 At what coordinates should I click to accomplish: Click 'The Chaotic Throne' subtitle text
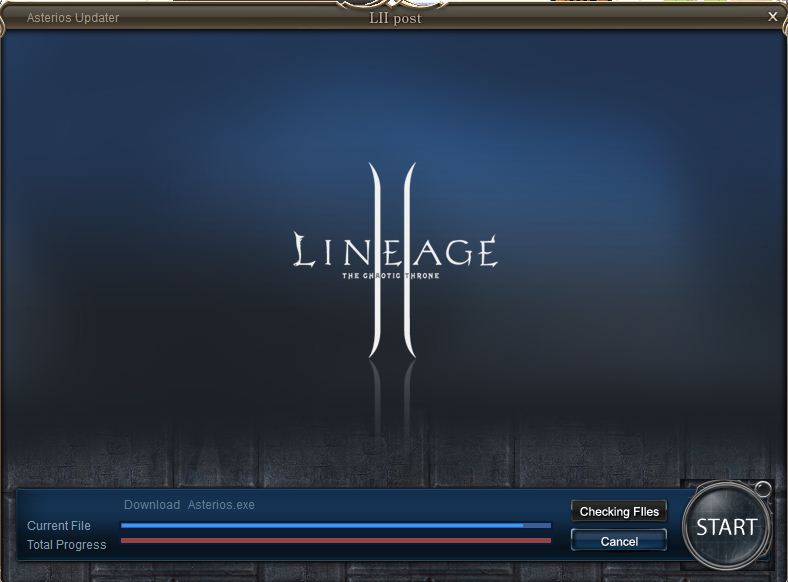[x=391, y=275]
